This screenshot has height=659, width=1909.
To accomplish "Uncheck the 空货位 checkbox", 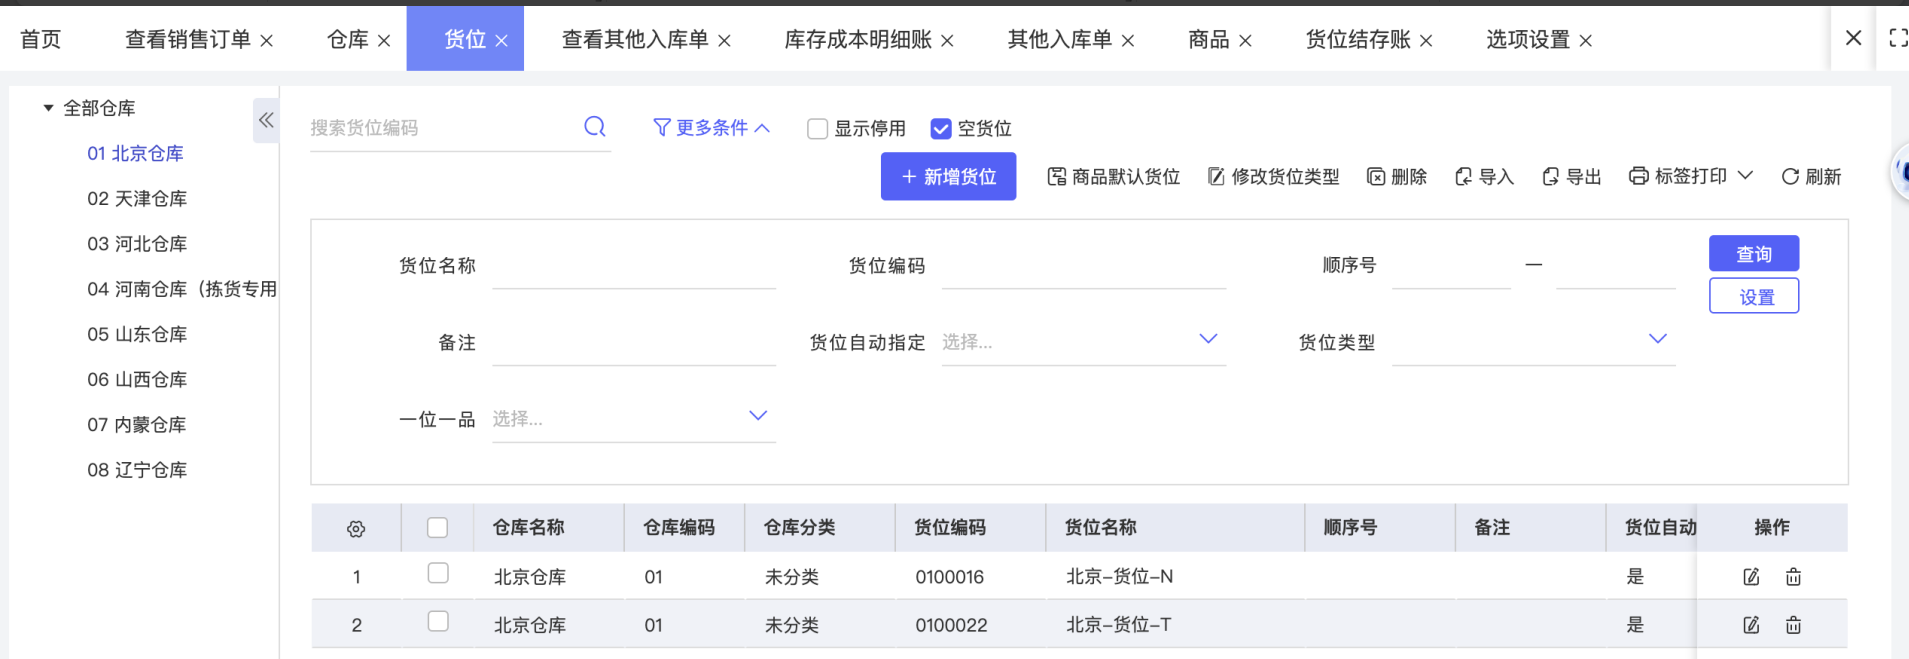I will [941, 129].
